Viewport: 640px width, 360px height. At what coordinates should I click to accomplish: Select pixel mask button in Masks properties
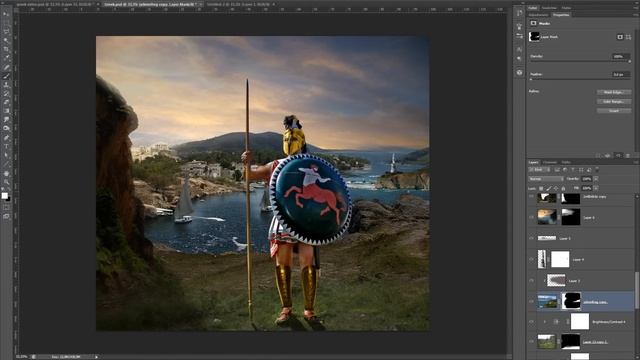(620, 37)
